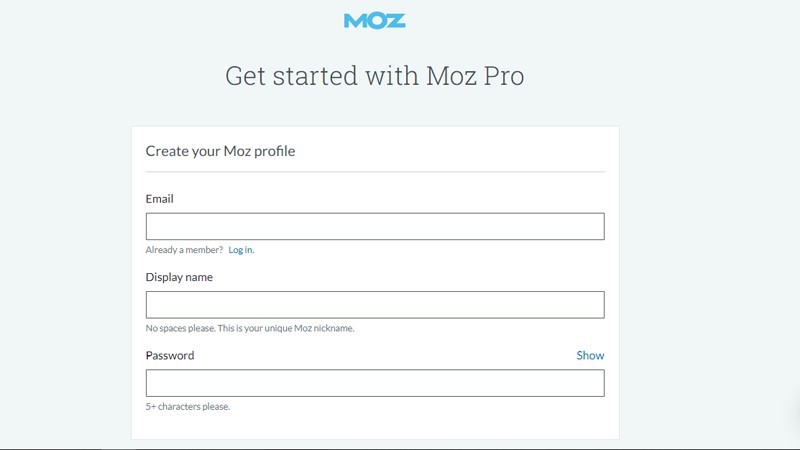Click the letter Z in the Moz logo

[396, 20]
